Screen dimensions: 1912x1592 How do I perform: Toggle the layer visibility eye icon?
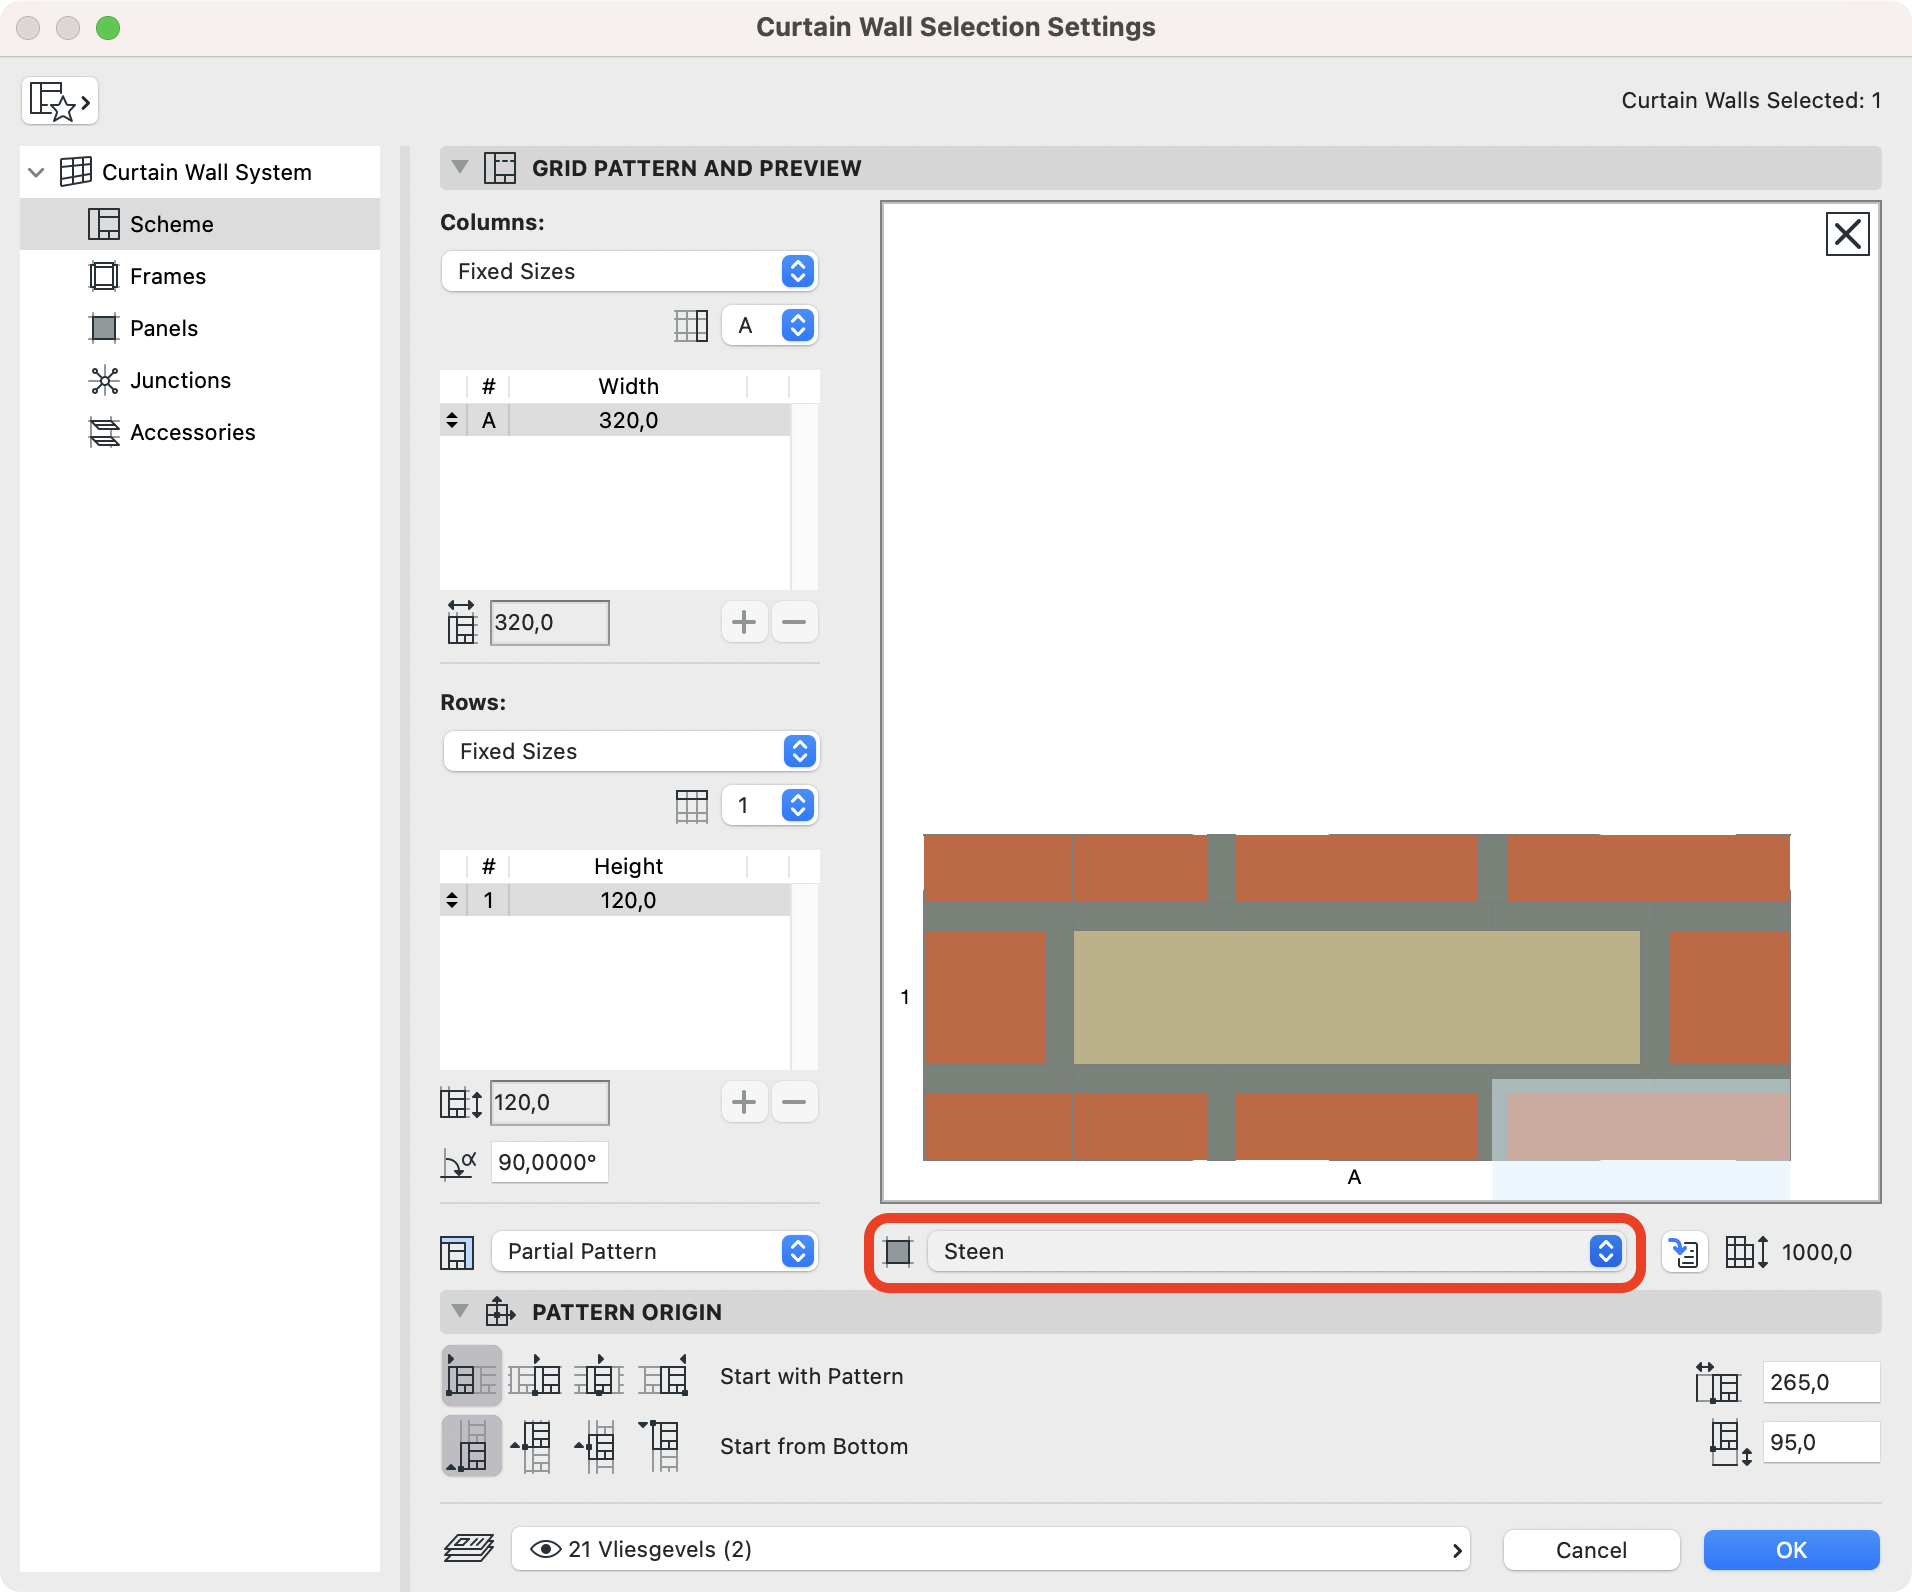coord(545,1549)
